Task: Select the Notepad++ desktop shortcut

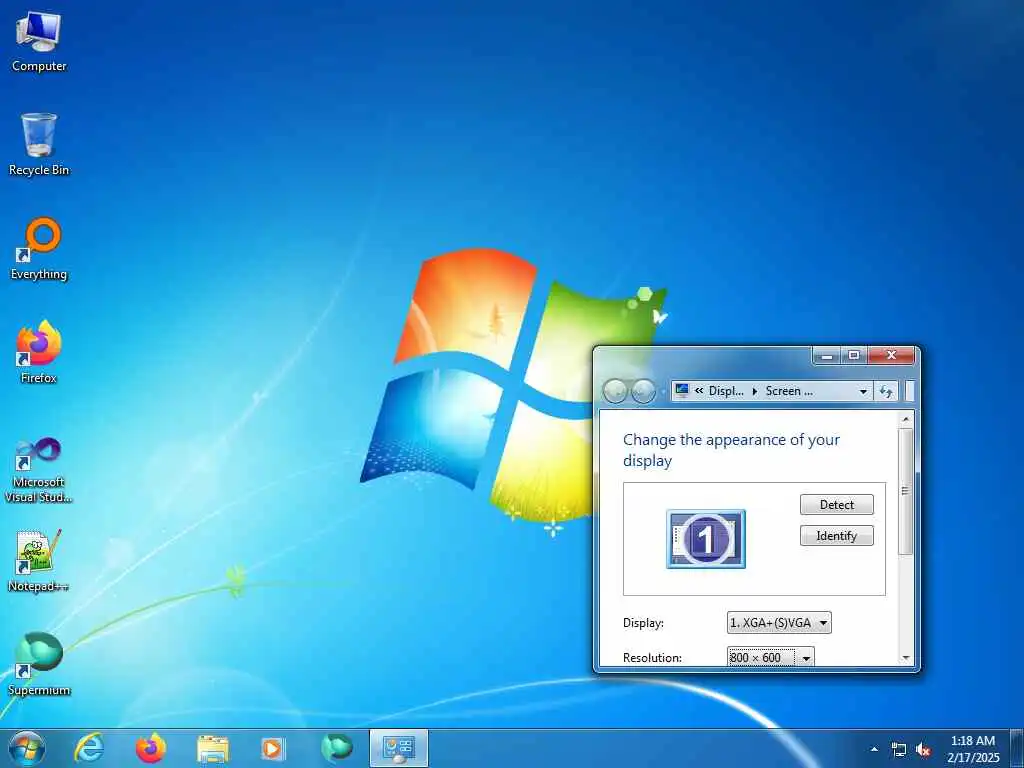Action: [x=39, y=560]
